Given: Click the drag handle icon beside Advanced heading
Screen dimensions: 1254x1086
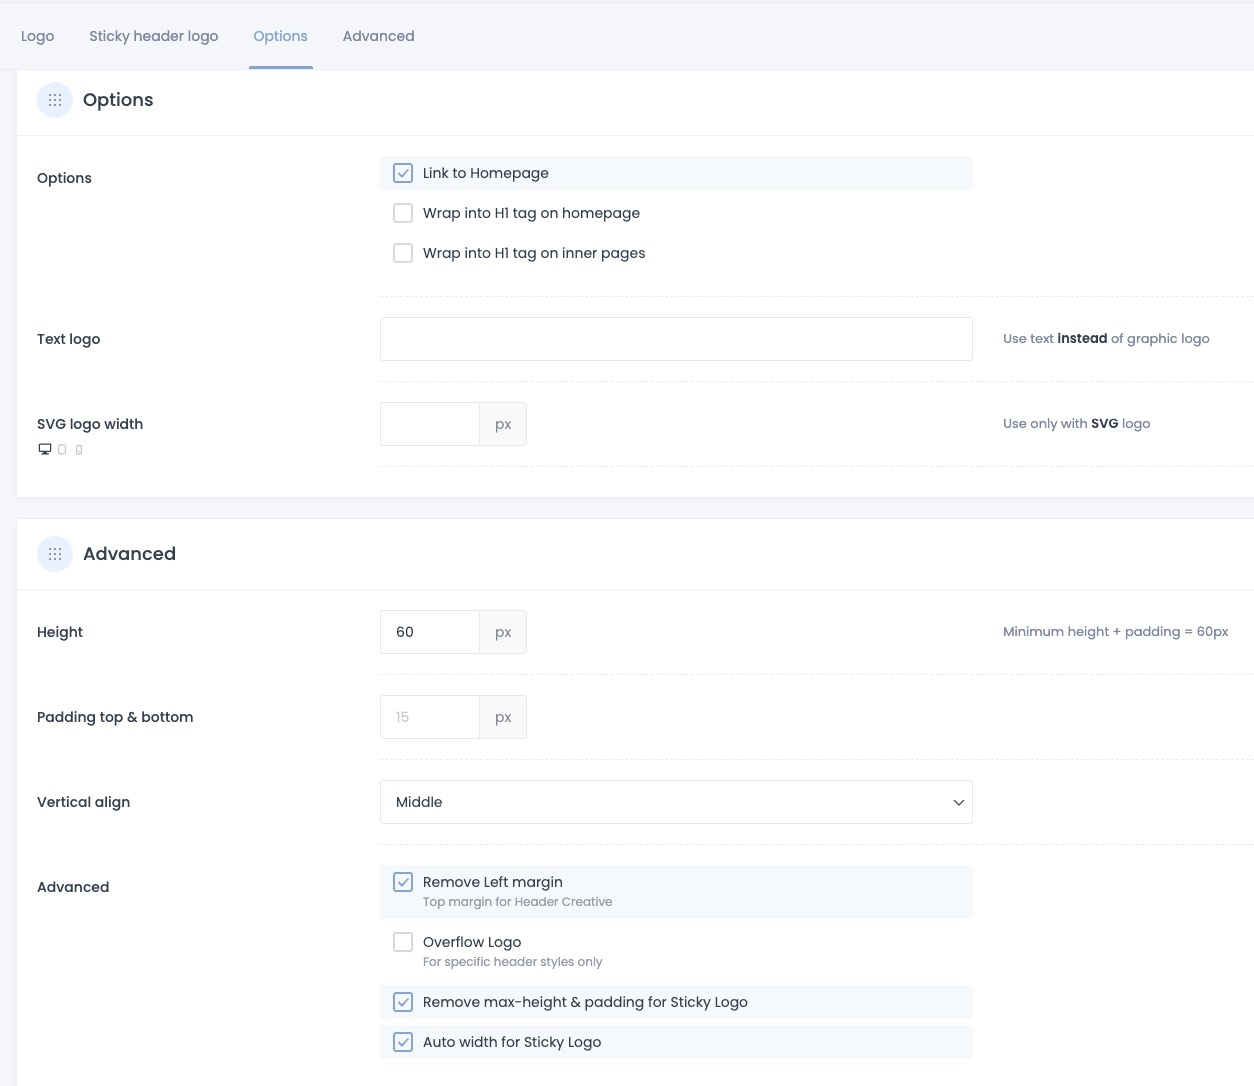Looking at the screenshot, I should tap(55, 554).
